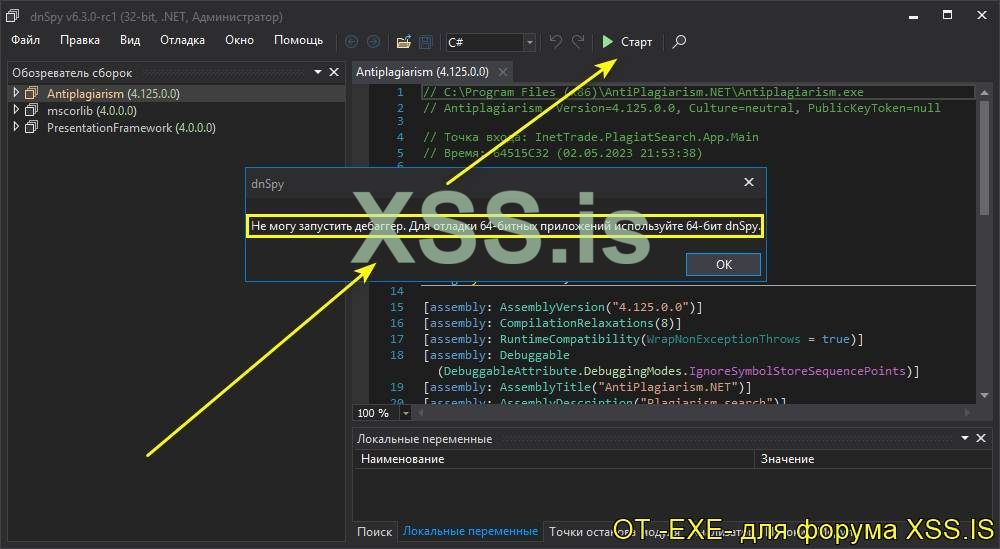Viewport: 1000px width, 549px height.
Task: Click the navigate back arrow in toolbar
Action: point(351,42)
